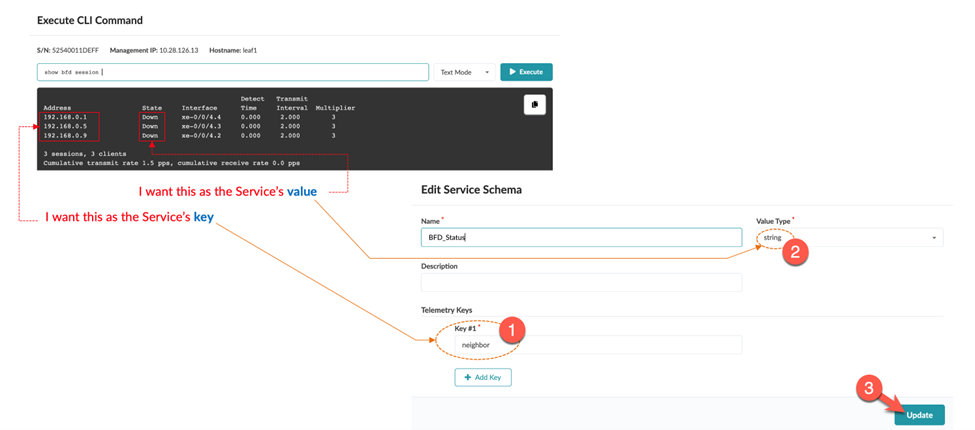Click the Name field containing BFD_Status

[x=581, y=238]
